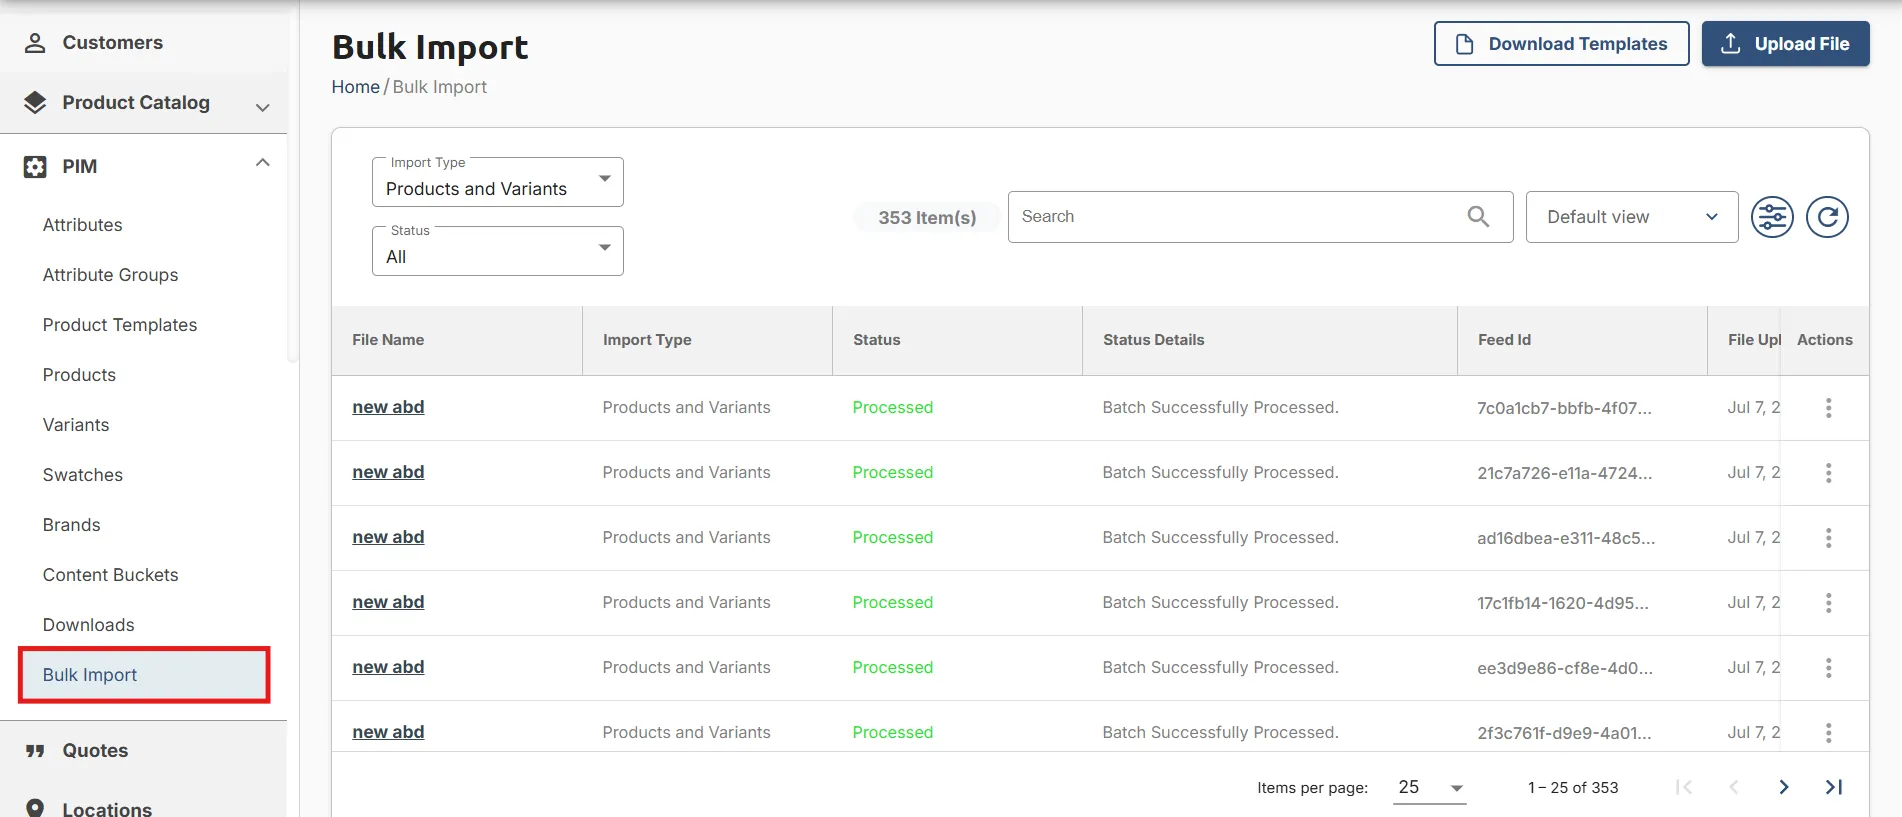Image resolution: width=1902 pixels, height=817 pixels.
Task: Open Attributes in sidebar
Action: (83, 225)
